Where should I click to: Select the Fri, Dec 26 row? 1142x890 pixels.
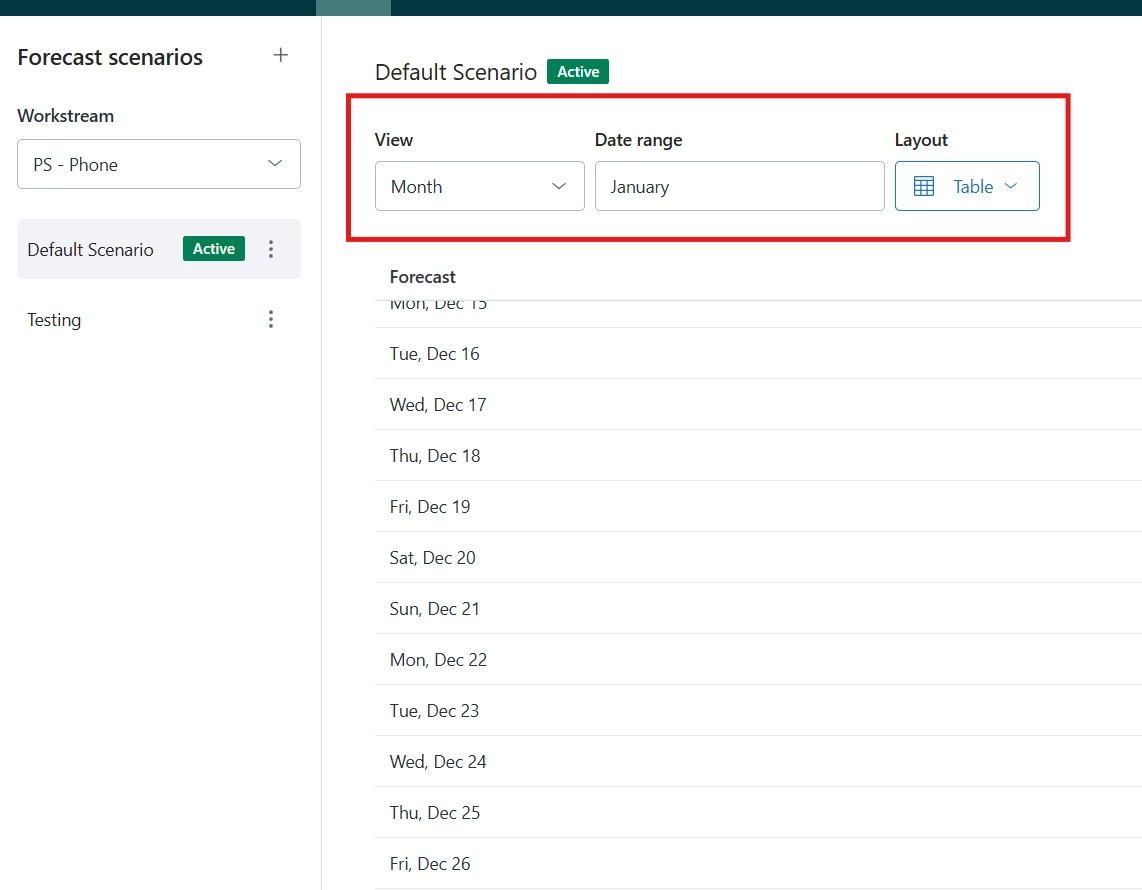pyautogui.click(x=757, y=863)
